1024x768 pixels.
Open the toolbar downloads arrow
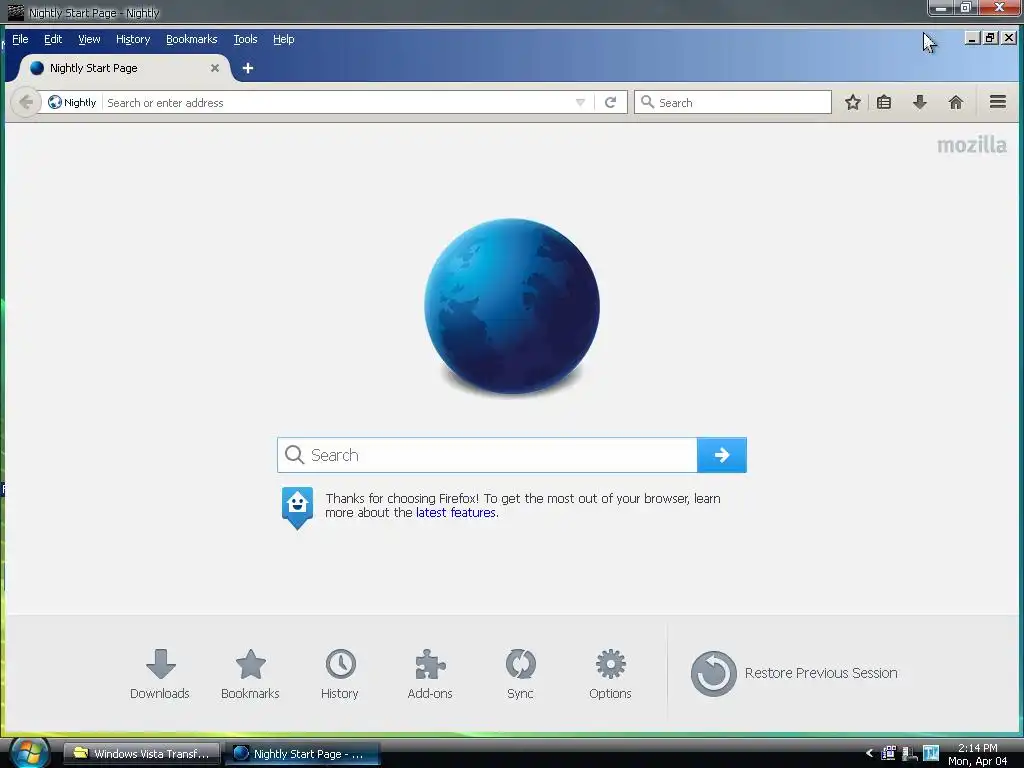920,103
